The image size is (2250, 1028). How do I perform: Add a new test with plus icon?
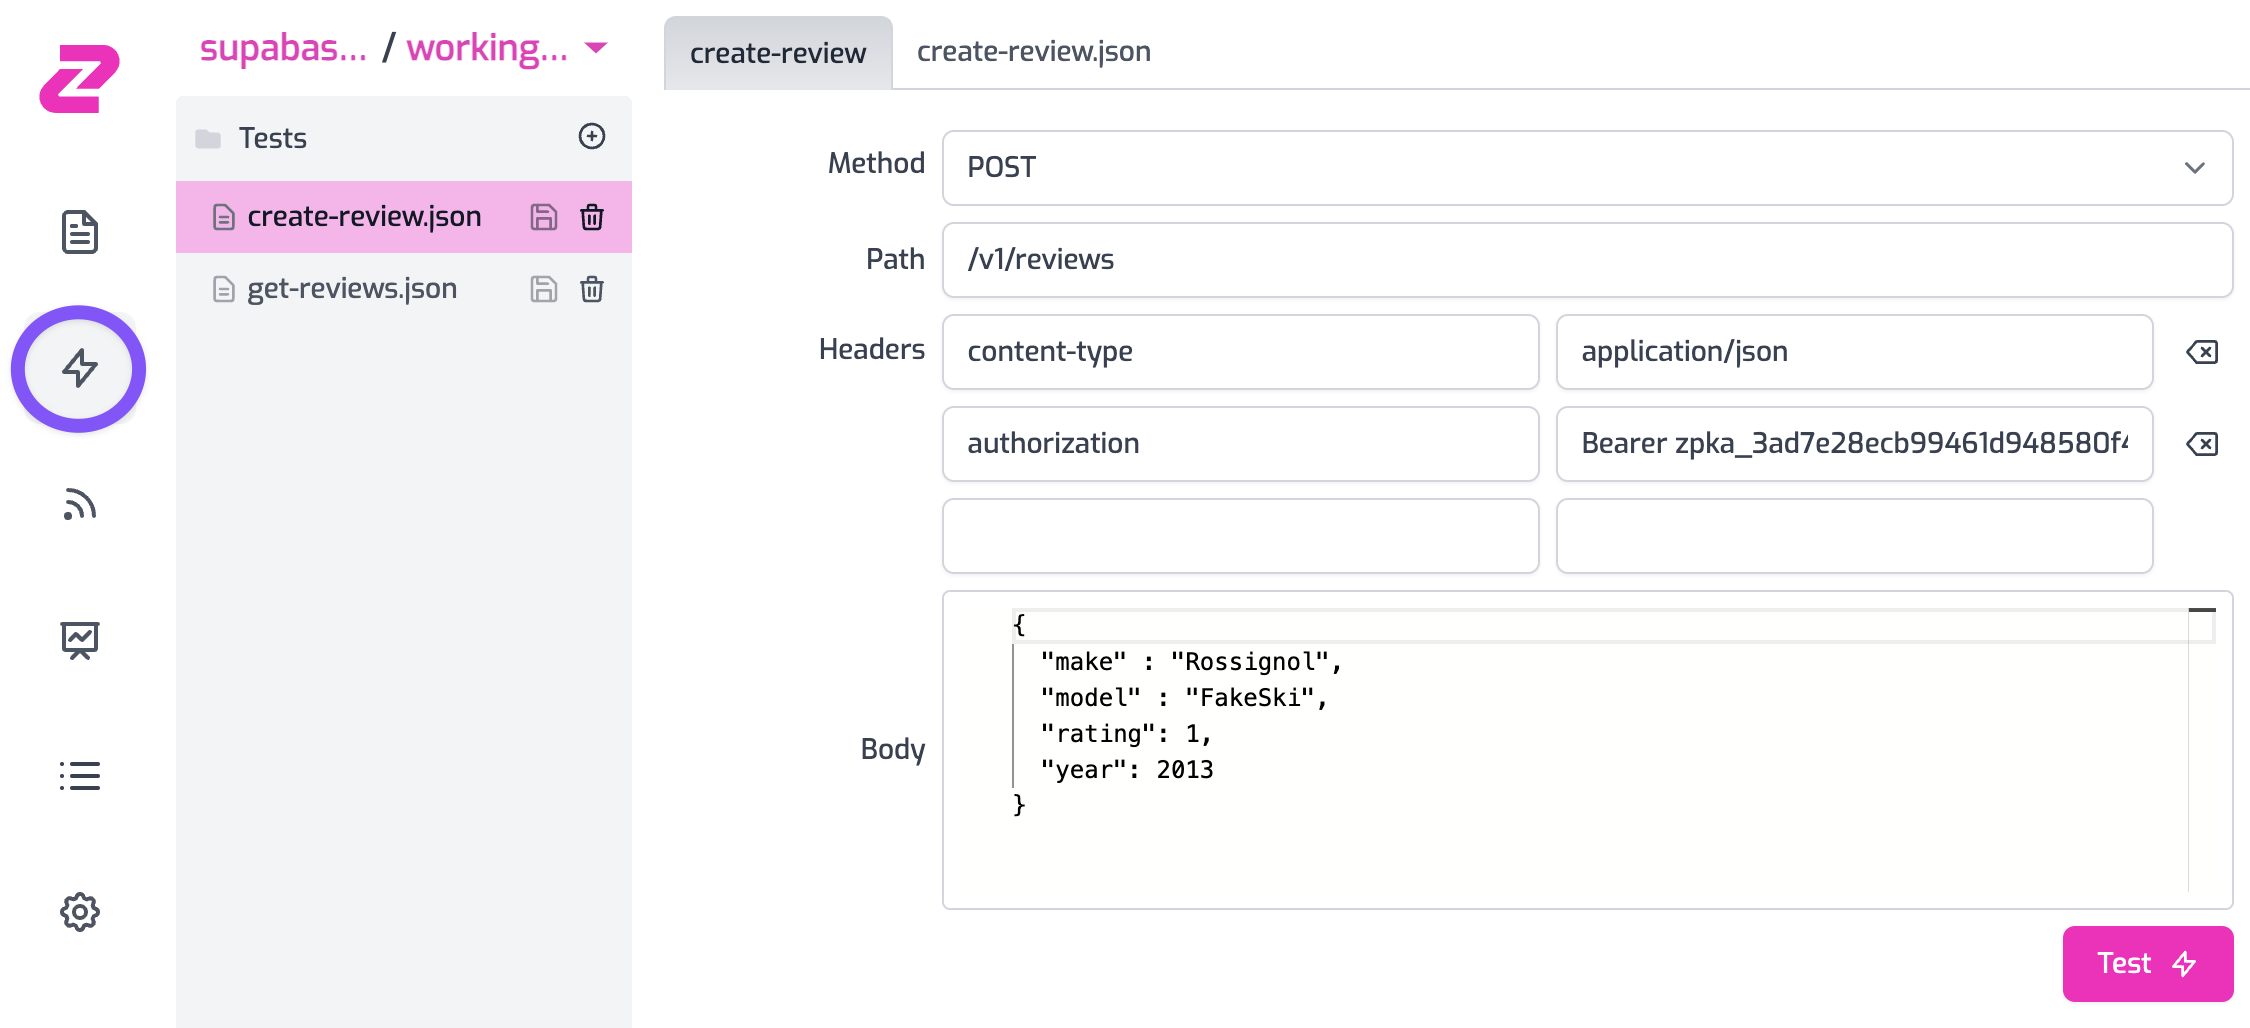pos(592,137)
